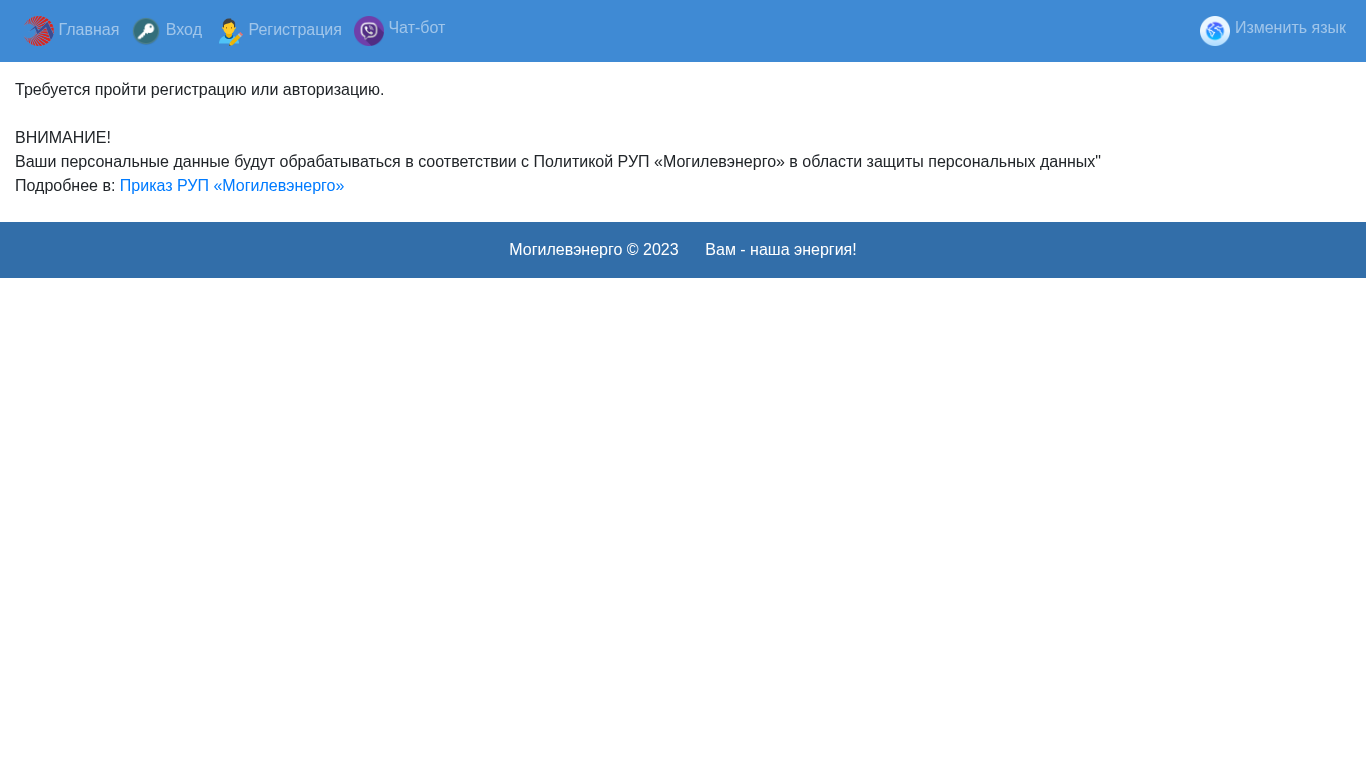Open the Вход login page
1366x768 pixels.
coord(184,30)
